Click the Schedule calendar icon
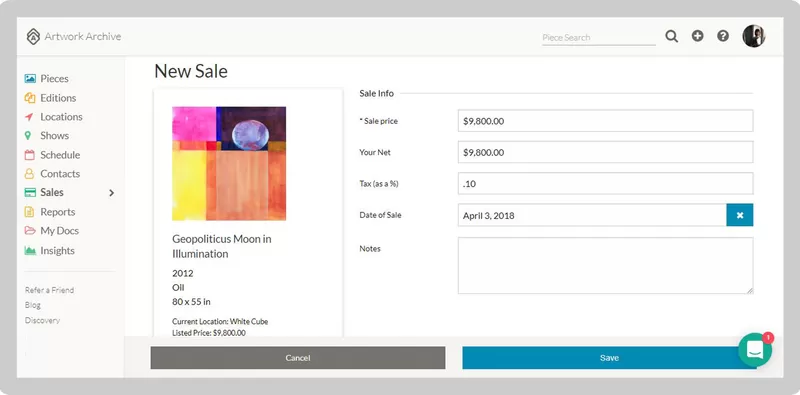 click(x=30, y=155)
